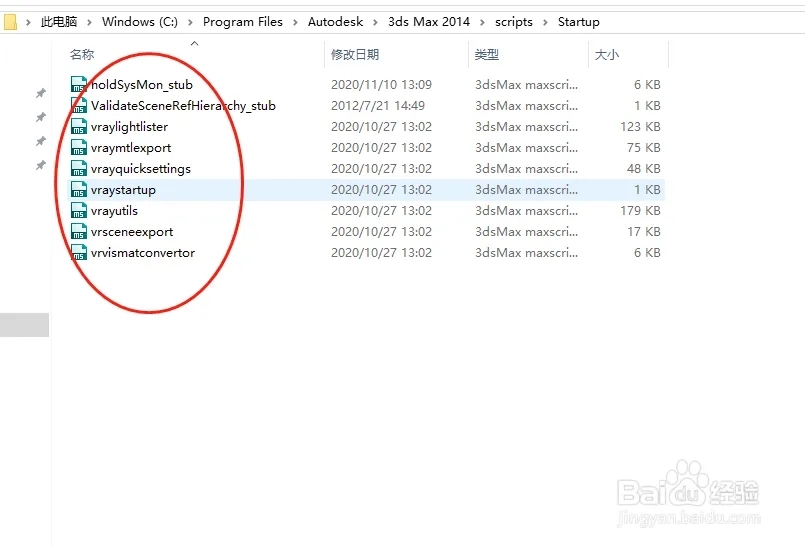Click type cell of vraystartup row
The width and height of the screenshot is (805, 546).
pyautogui.click(x=526, y=190)
